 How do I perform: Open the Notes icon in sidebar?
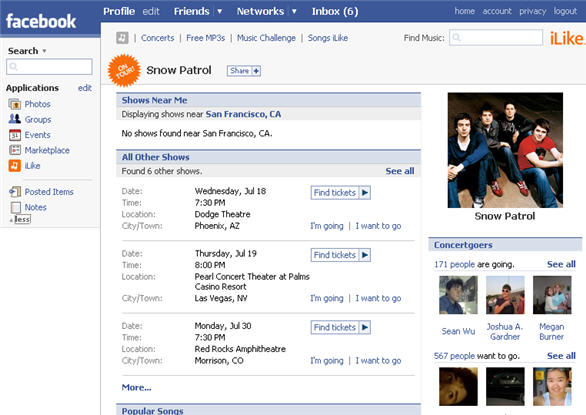click(x=16, y=207)
